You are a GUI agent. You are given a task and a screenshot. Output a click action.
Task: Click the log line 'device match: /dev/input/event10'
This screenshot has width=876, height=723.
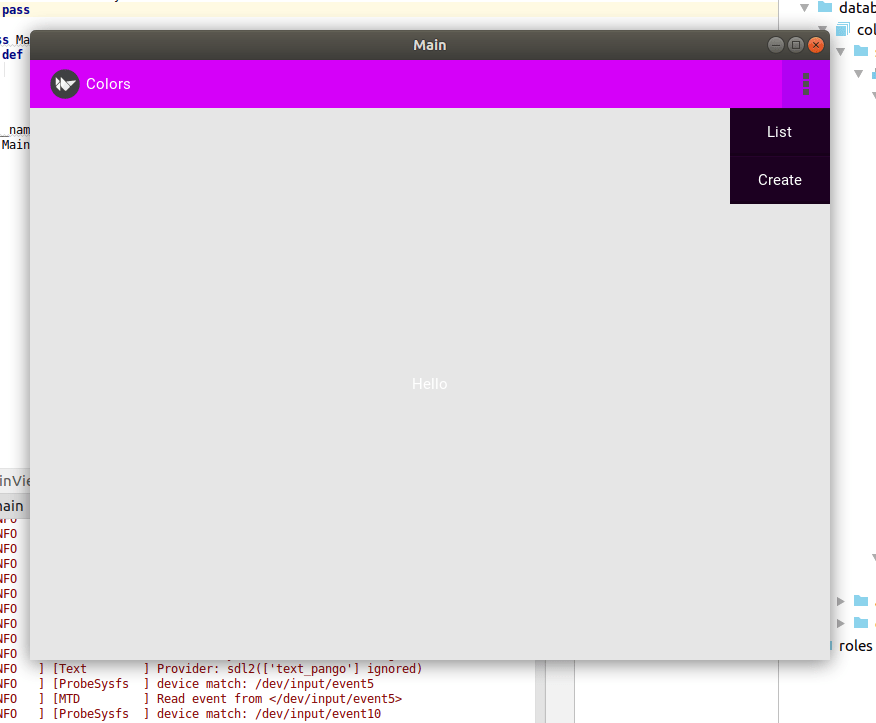[269, 714]
